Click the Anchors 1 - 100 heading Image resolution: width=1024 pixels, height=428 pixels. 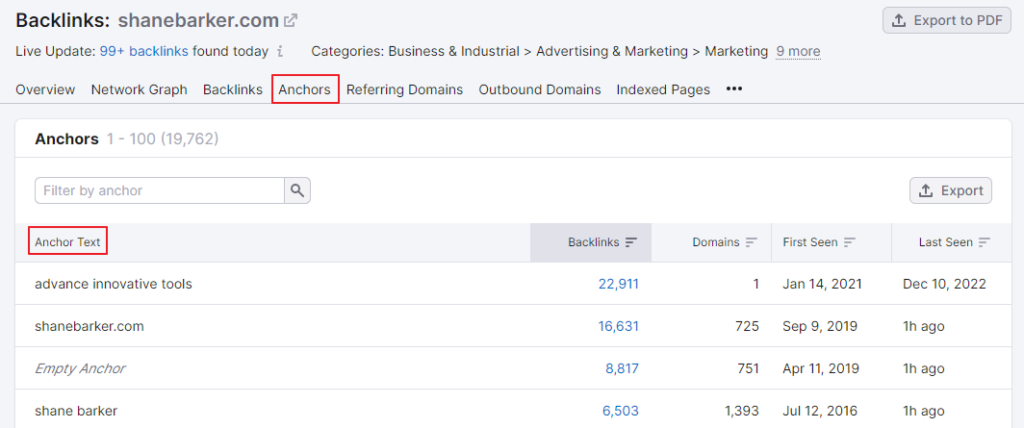click(127, 139)
